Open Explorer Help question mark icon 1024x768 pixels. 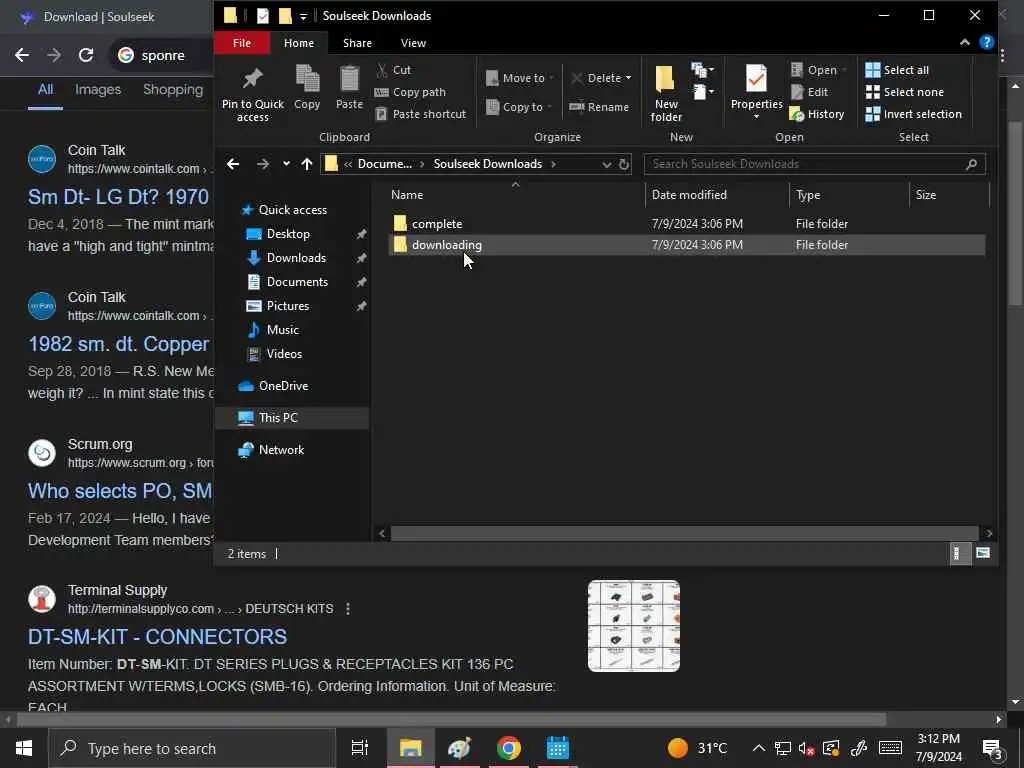pyautogui.click(x=987, y=42)
